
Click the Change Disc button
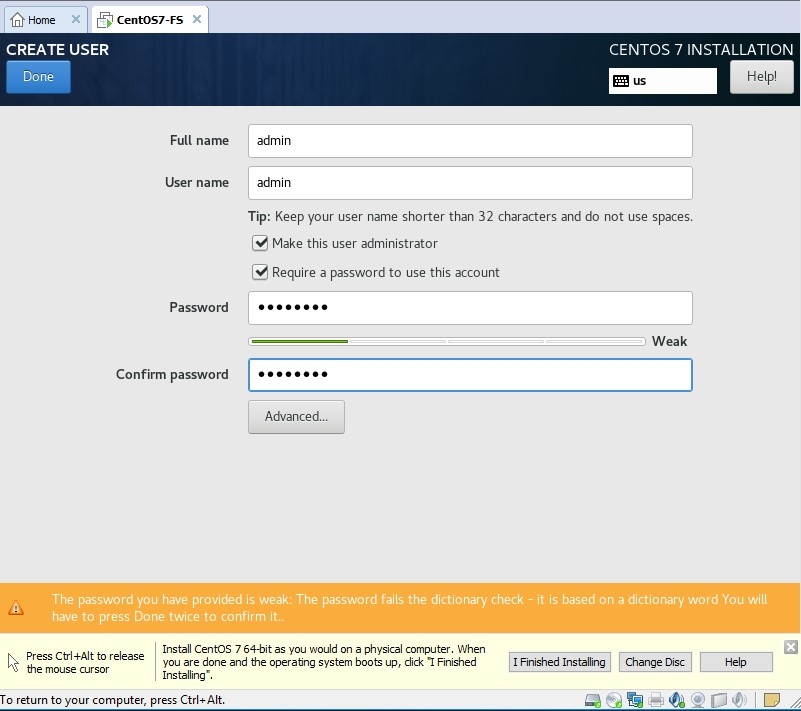(655, 662)
